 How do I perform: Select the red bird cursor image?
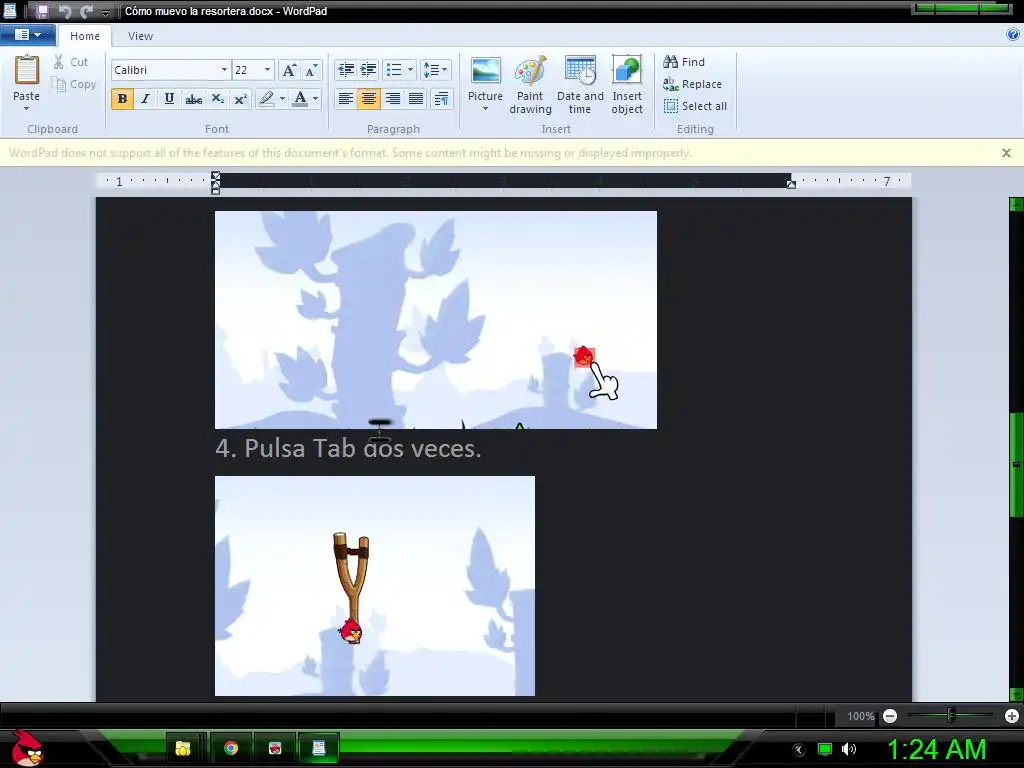(436, 319)
